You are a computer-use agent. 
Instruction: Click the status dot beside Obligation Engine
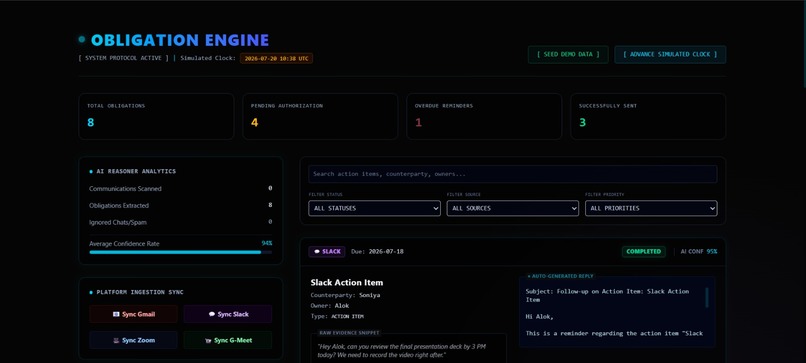click(82, 39)
